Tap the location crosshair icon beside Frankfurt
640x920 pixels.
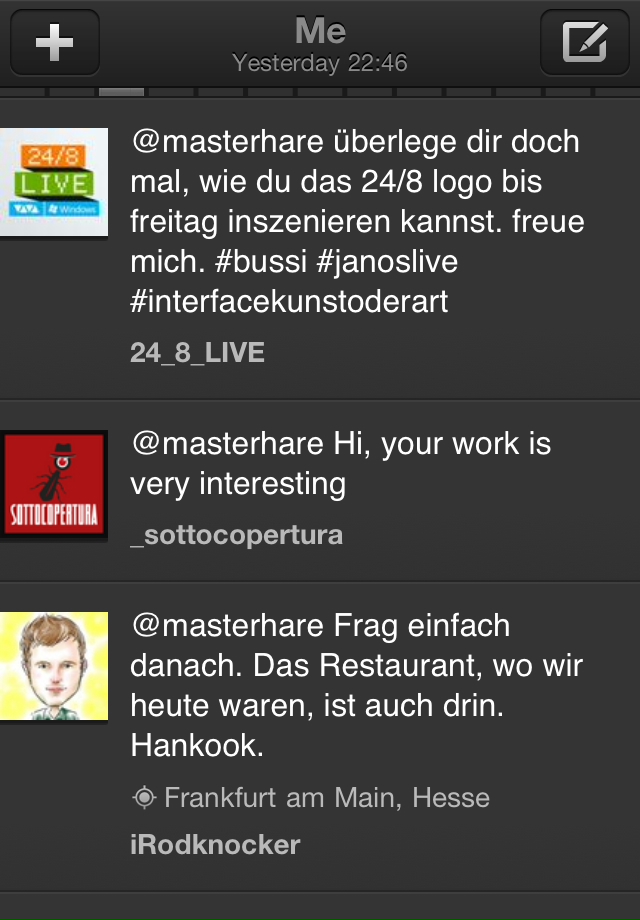click(x=144, y=798)
